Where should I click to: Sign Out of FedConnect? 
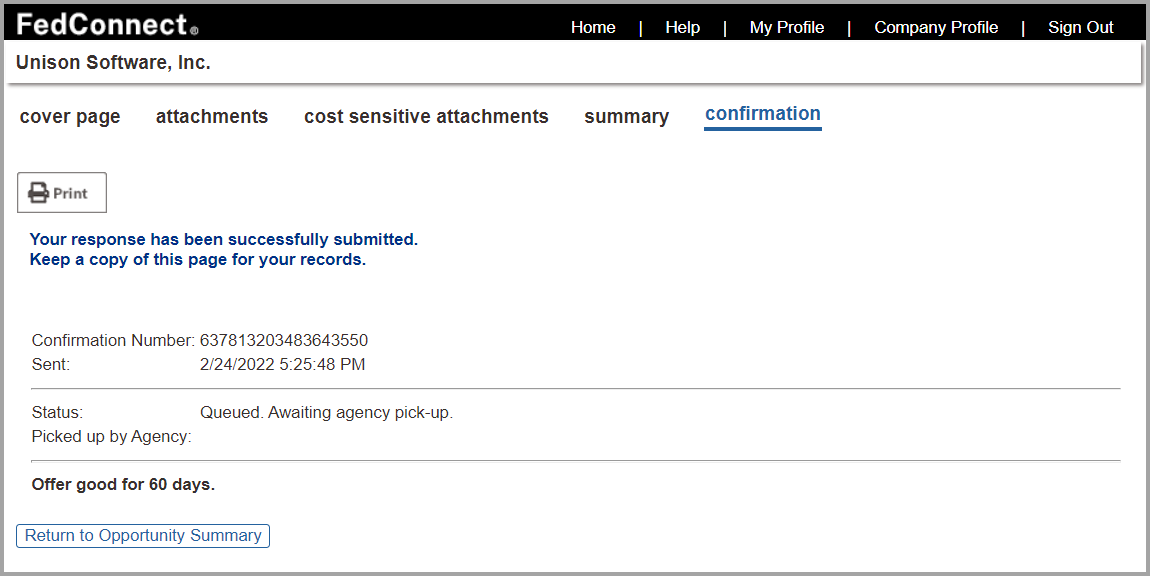(1080, 28)
